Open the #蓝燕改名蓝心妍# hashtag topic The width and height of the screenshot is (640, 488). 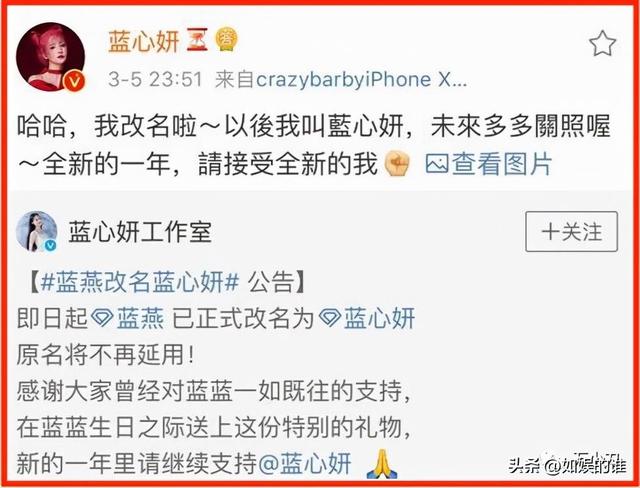tap(140, 282)
